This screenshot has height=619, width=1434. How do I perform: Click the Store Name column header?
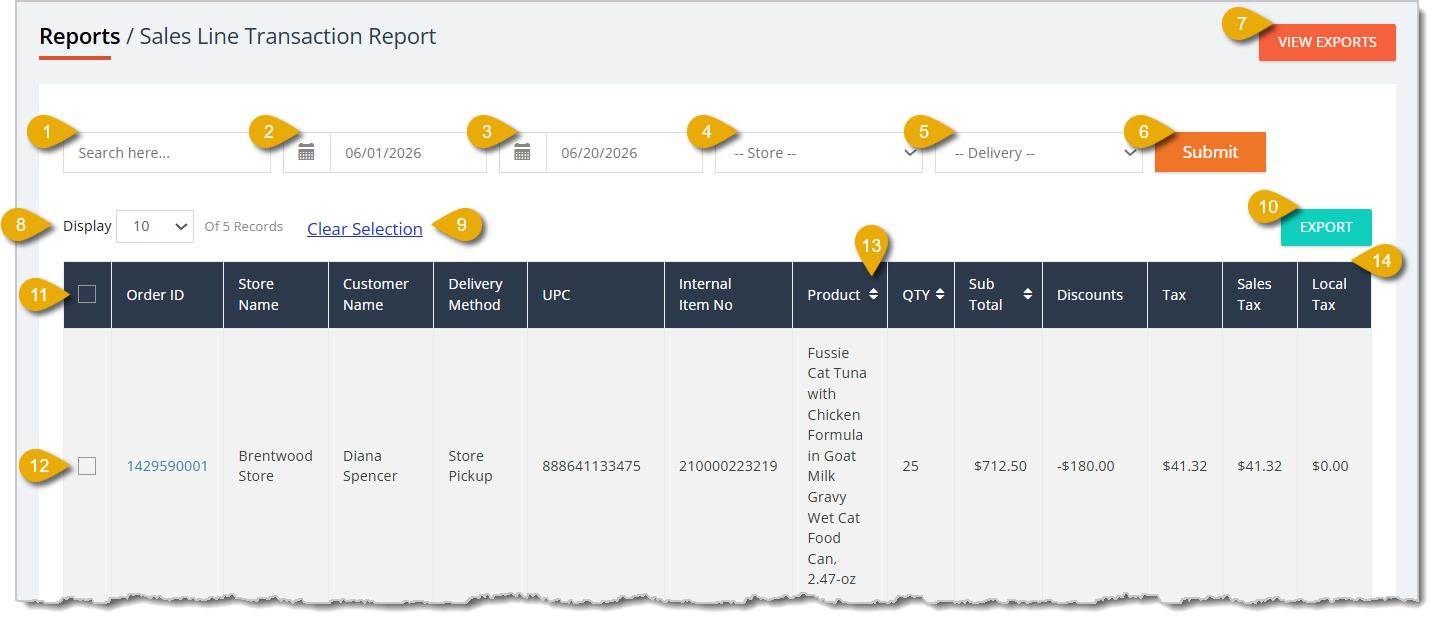click(x=276, y=295)
